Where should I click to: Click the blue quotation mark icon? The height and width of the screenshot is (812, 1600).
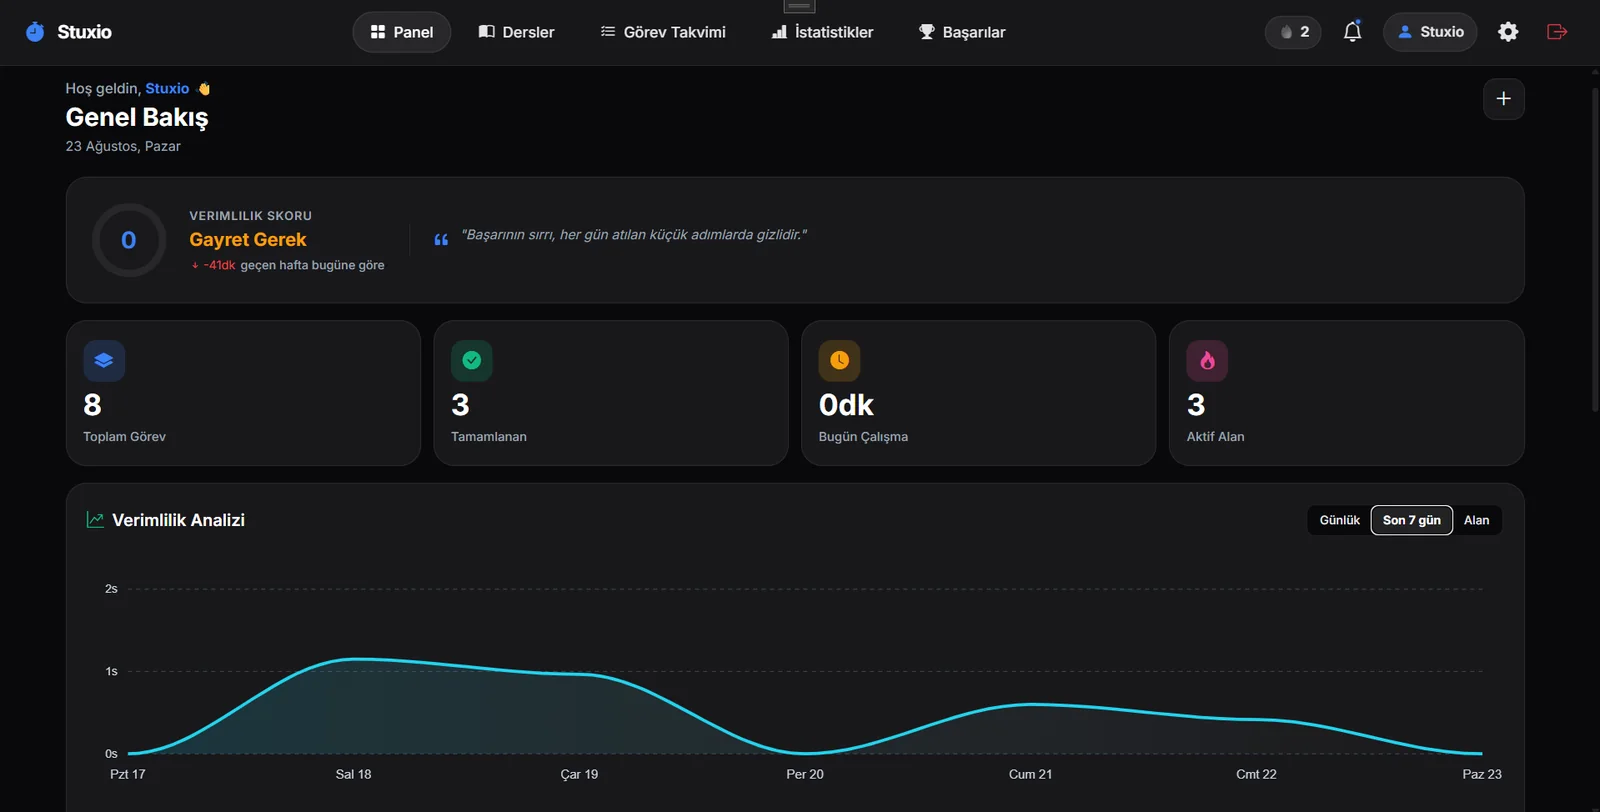[441, 240]
